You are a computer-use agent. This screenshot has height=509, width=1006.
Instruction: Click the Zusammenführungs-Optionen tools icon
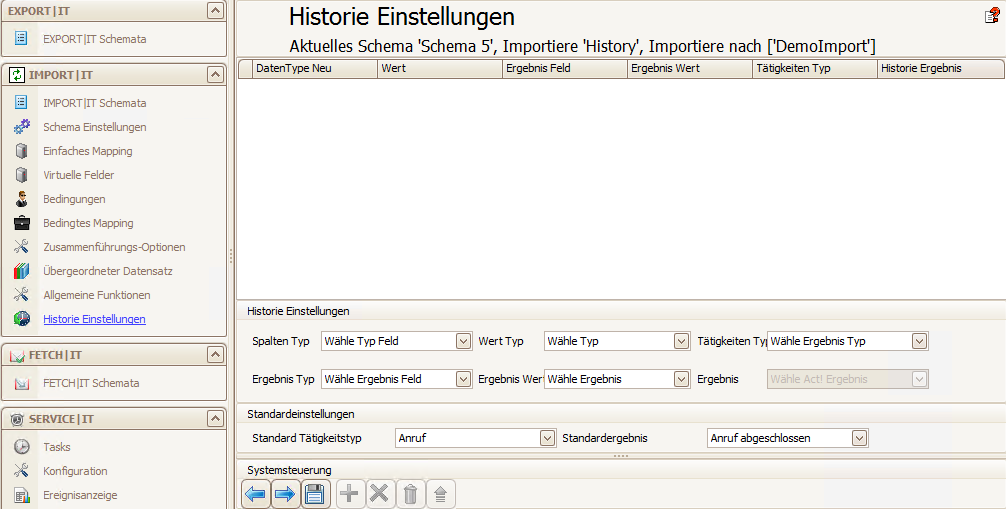21,246
